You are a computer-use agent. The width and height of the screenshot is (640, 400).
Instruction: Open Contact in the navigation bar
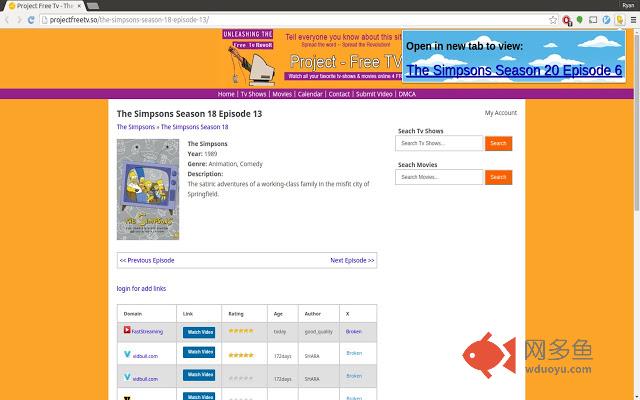(x=339, y=94)
